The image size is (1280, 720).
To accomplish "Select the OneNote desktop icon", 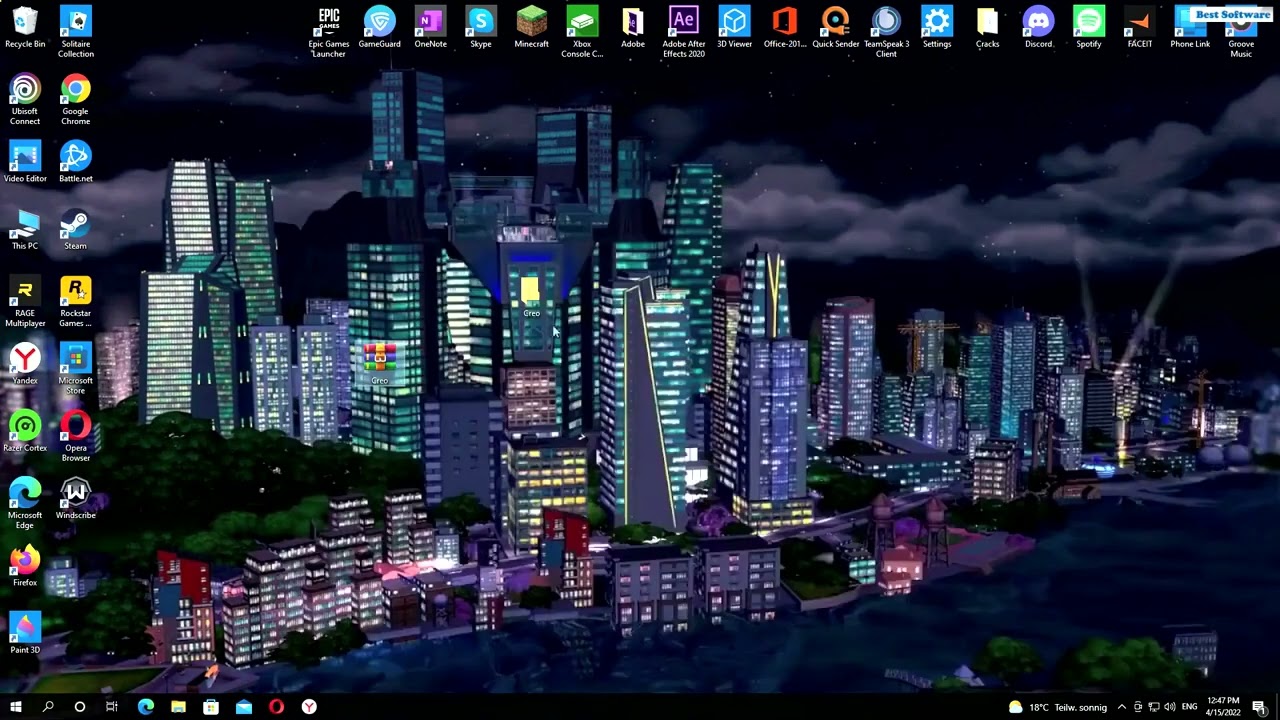I will click(x=431, y=28).
